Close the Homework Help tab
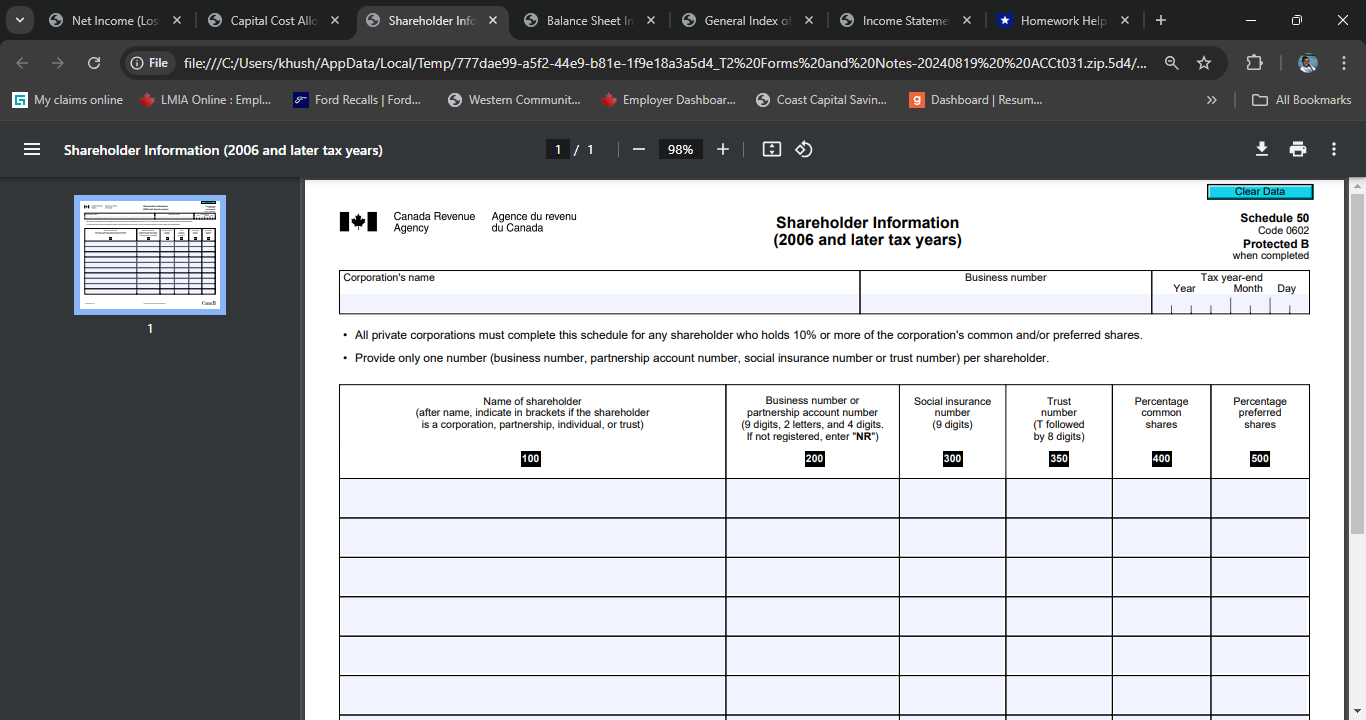This screenshot has width=1366, height=720. [1125, 20]
